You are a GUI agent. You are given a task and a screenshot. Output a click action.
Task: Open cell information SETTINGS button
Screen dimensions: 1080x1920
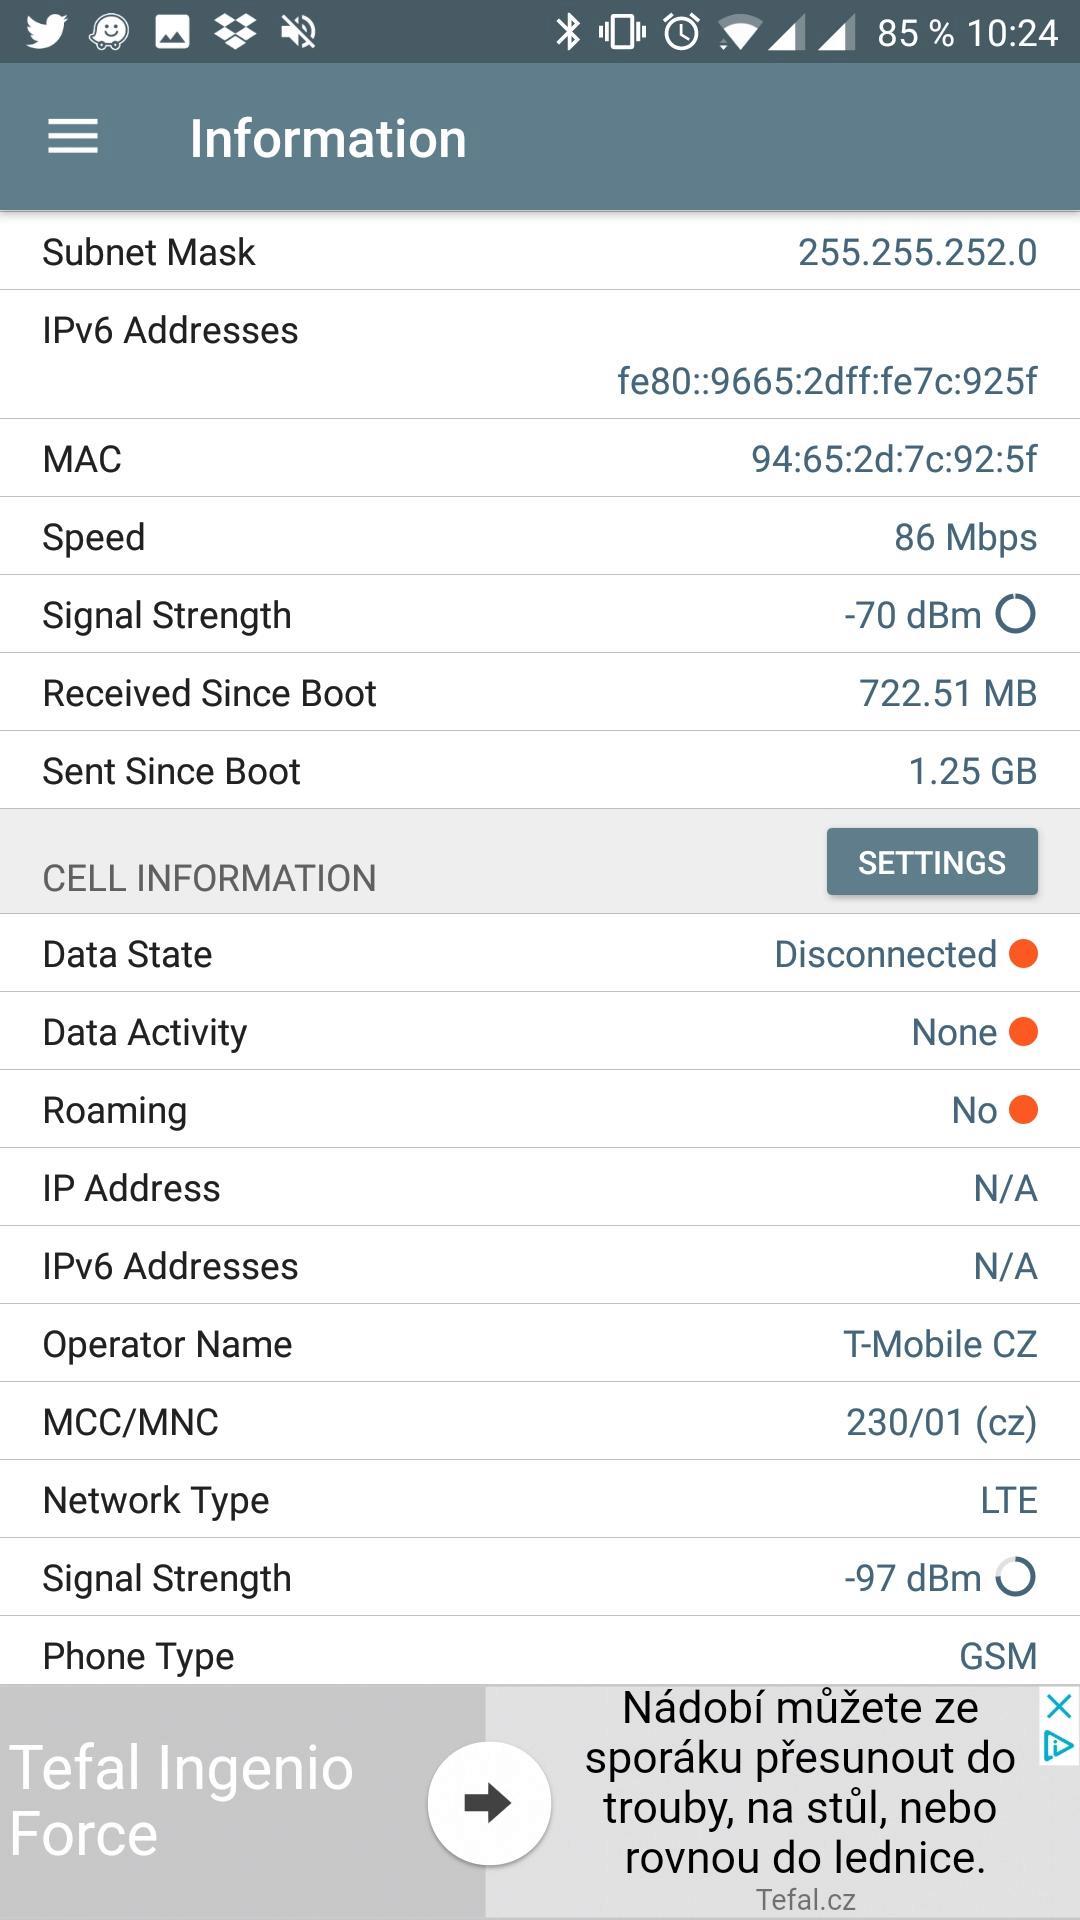pos(932,862)
